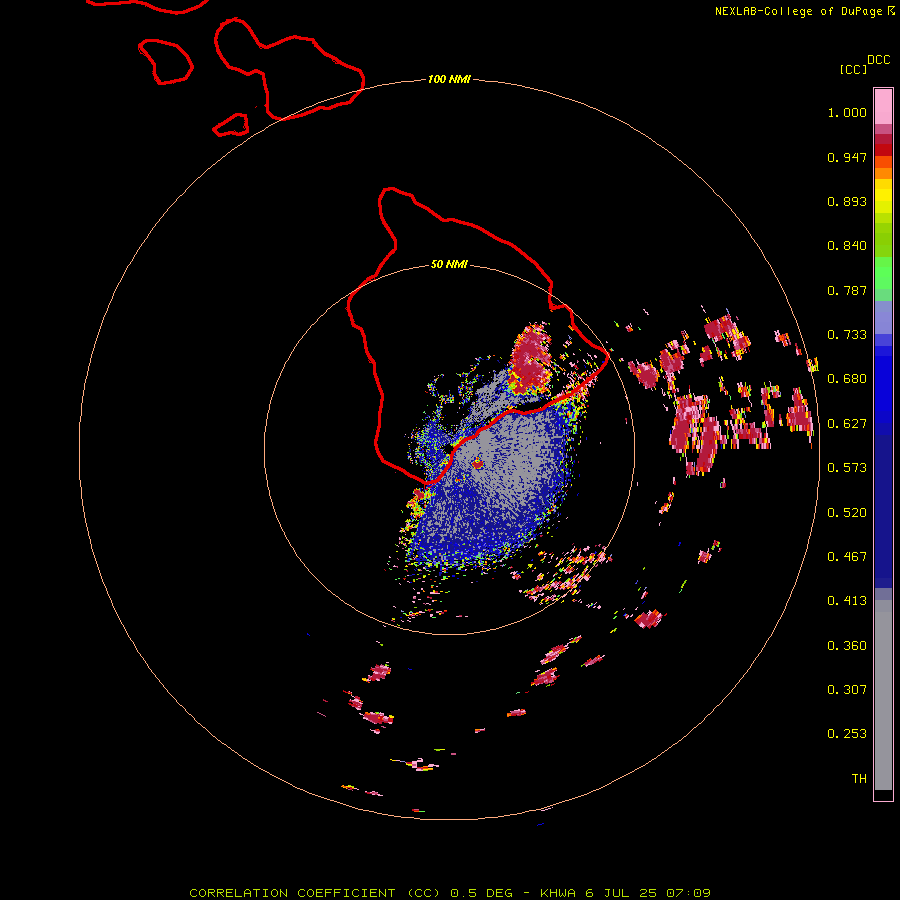This screenshot has width=900, height=900.
Task: Click the 0.947 scale value
Action: (847, 157)
